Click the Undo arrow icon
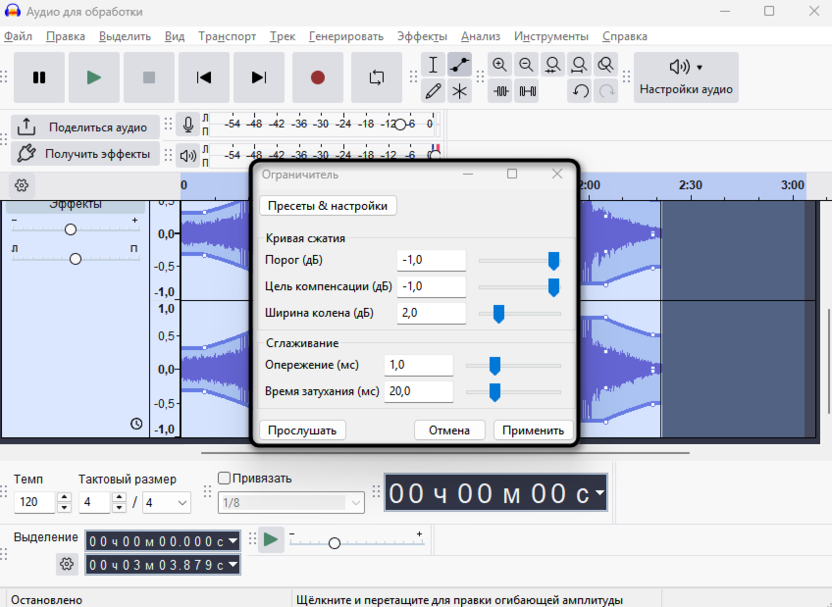The height and width of the screenshot is (607, 832). (x=580, y=91)
